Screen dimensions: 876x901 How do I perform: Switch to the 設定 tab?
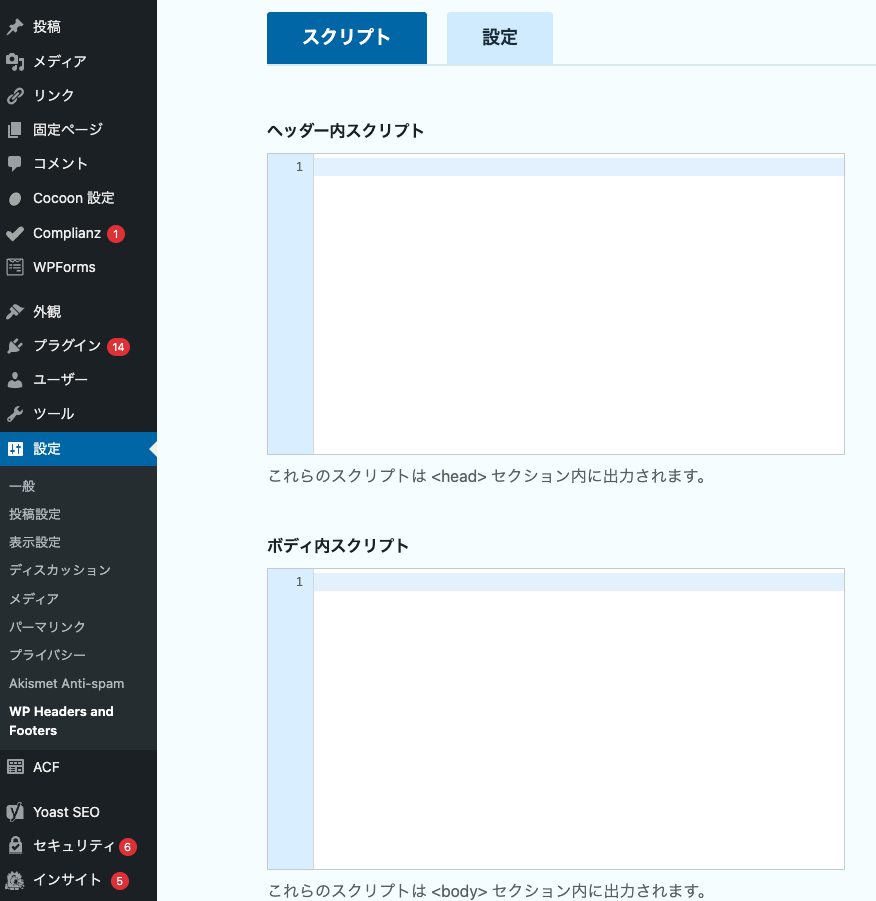[x=499, y=37]
